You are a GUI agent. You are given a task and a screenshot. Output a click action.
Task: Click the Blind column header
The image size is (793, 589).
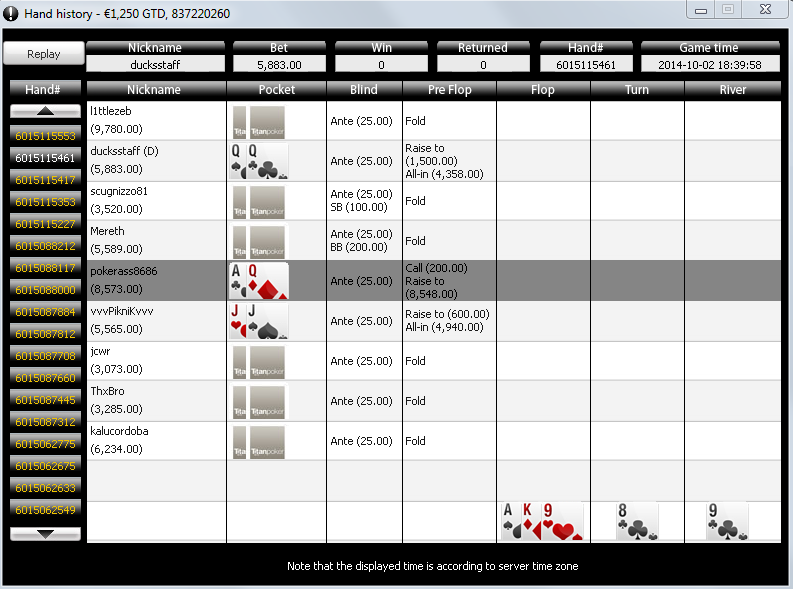[x=364, y=89]
